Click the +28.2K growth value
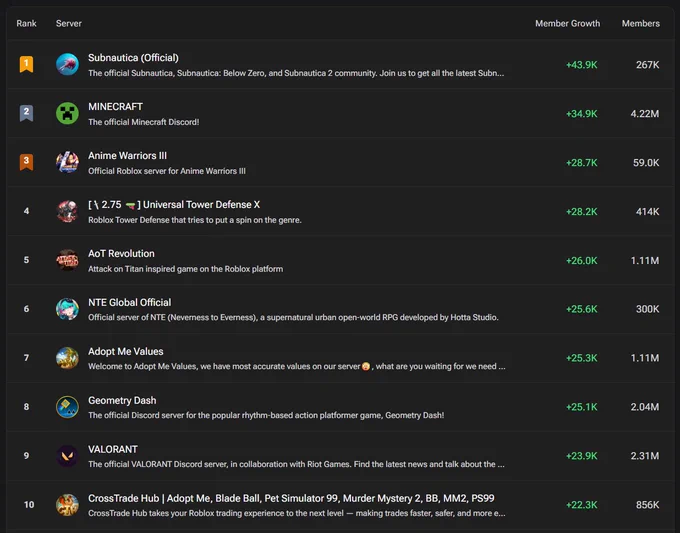The width and height of the screenshot is (680, 533). coord(582,212)
